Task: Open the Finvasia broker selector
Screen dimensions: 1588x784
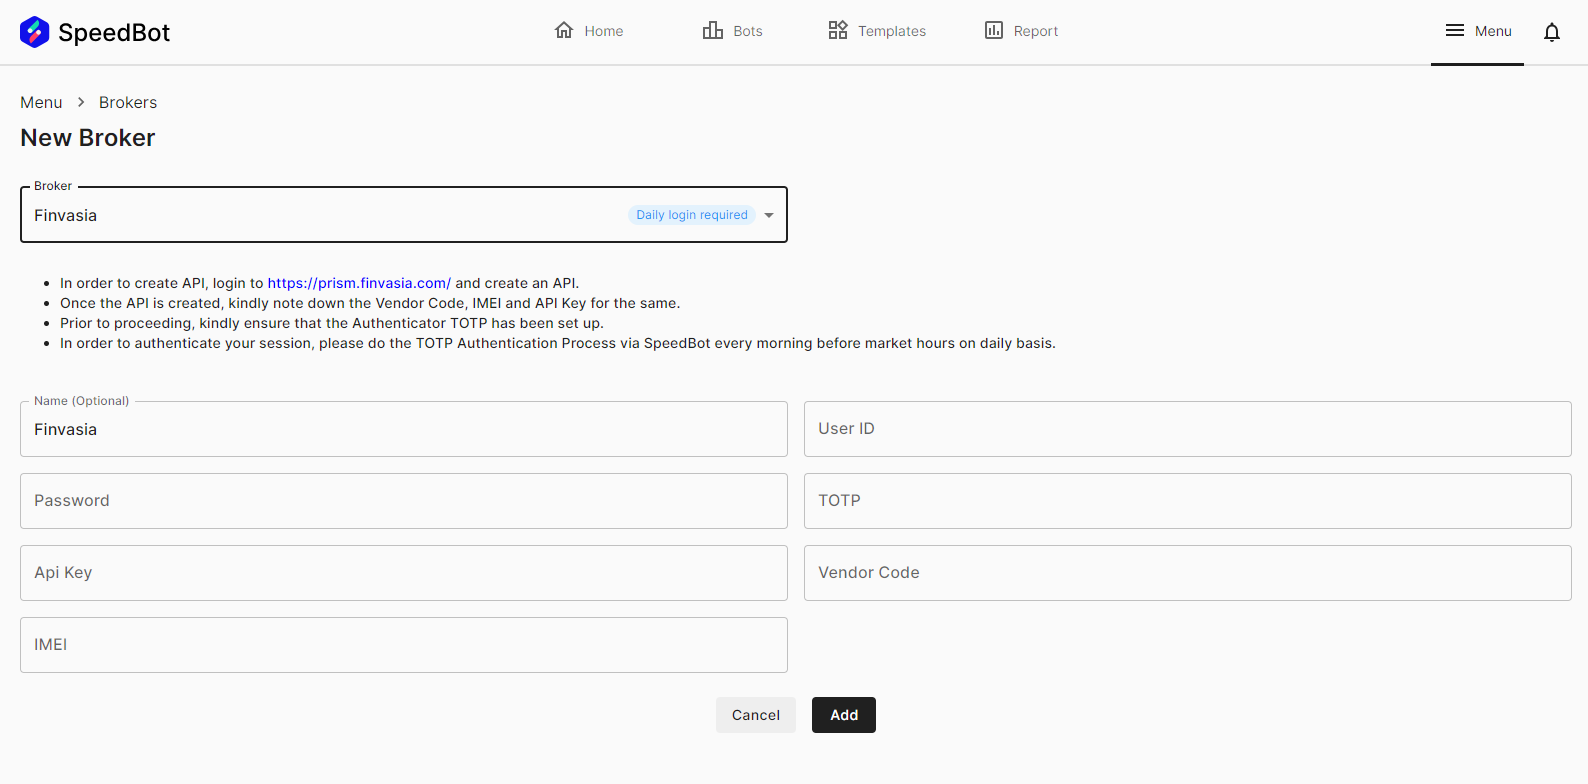Action: [x=404, y=214]
